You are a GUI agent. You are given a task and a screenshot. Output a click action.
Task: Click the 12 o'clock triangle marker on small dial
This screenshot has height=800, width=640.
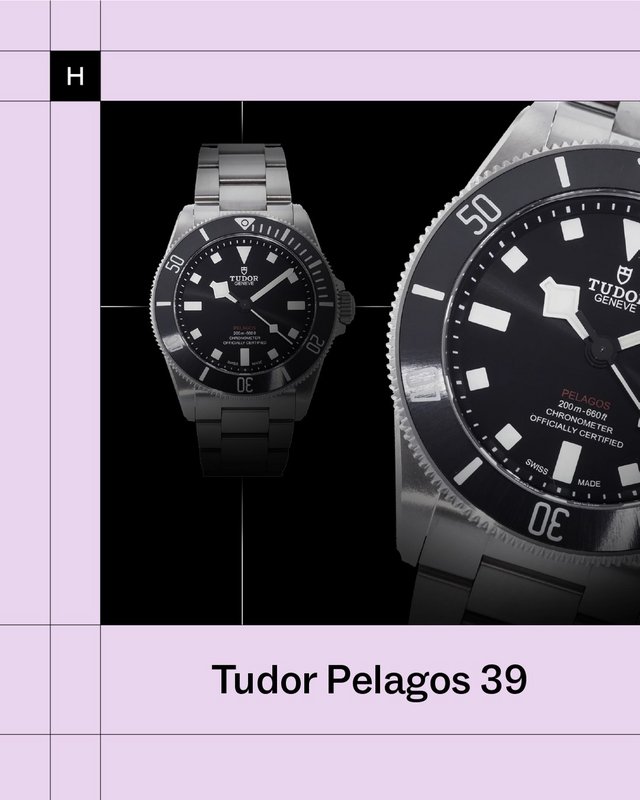(x=243, y=254)
